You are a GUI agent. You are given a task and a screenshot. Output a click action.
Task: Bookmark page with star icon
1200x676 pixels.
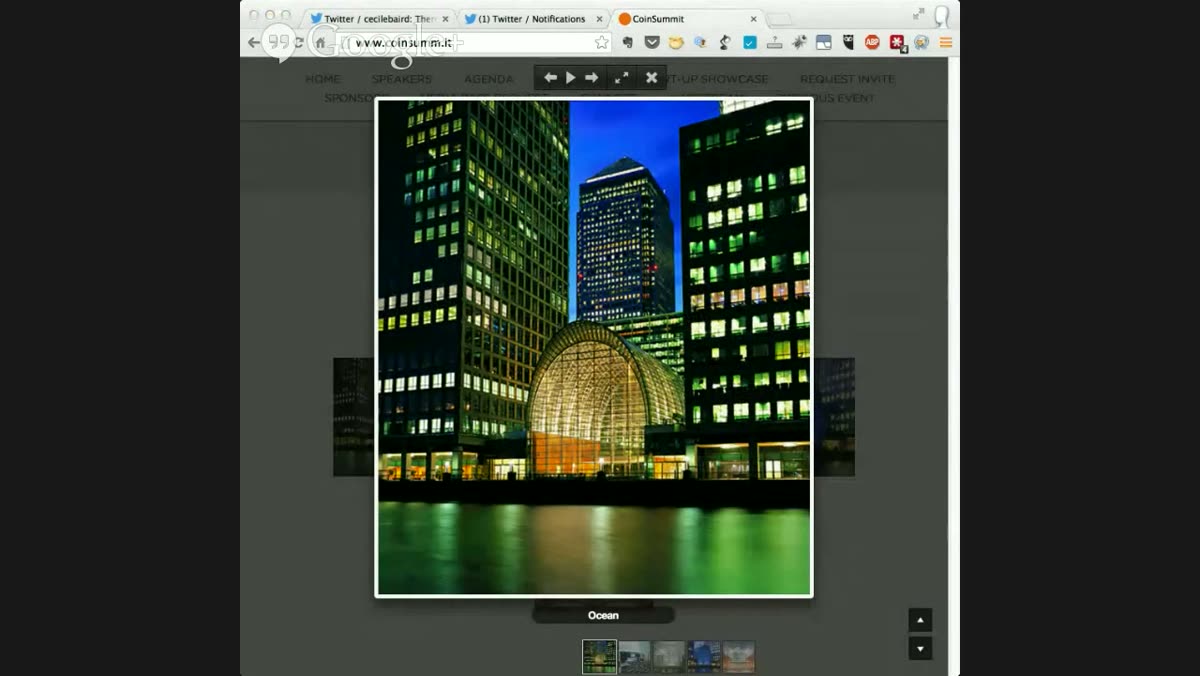coord(601,43)
